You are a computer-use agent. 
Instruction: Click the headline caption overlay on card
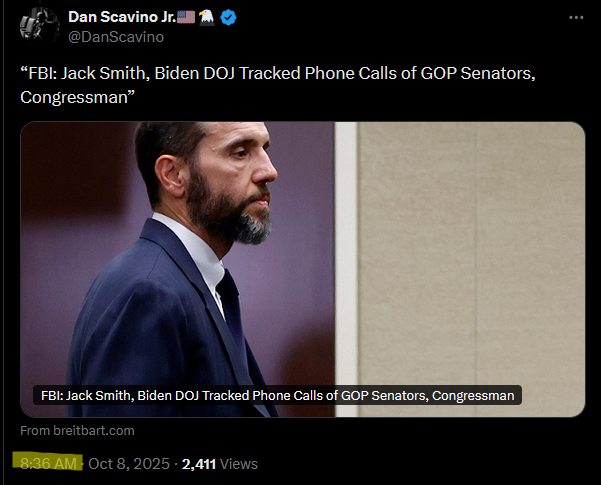click(278, 395)
